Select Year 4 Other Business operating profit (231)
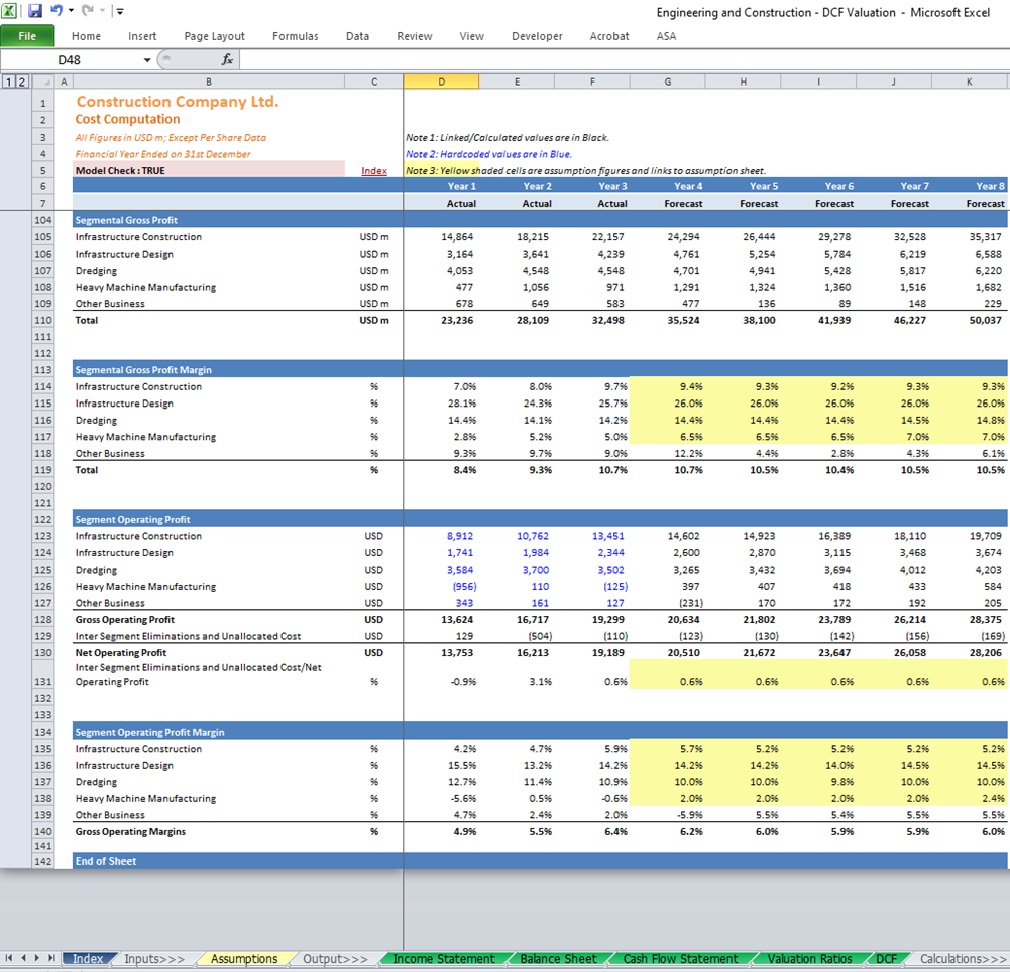This screenshot has height=972, width=1010. click(x=668, y=604)
